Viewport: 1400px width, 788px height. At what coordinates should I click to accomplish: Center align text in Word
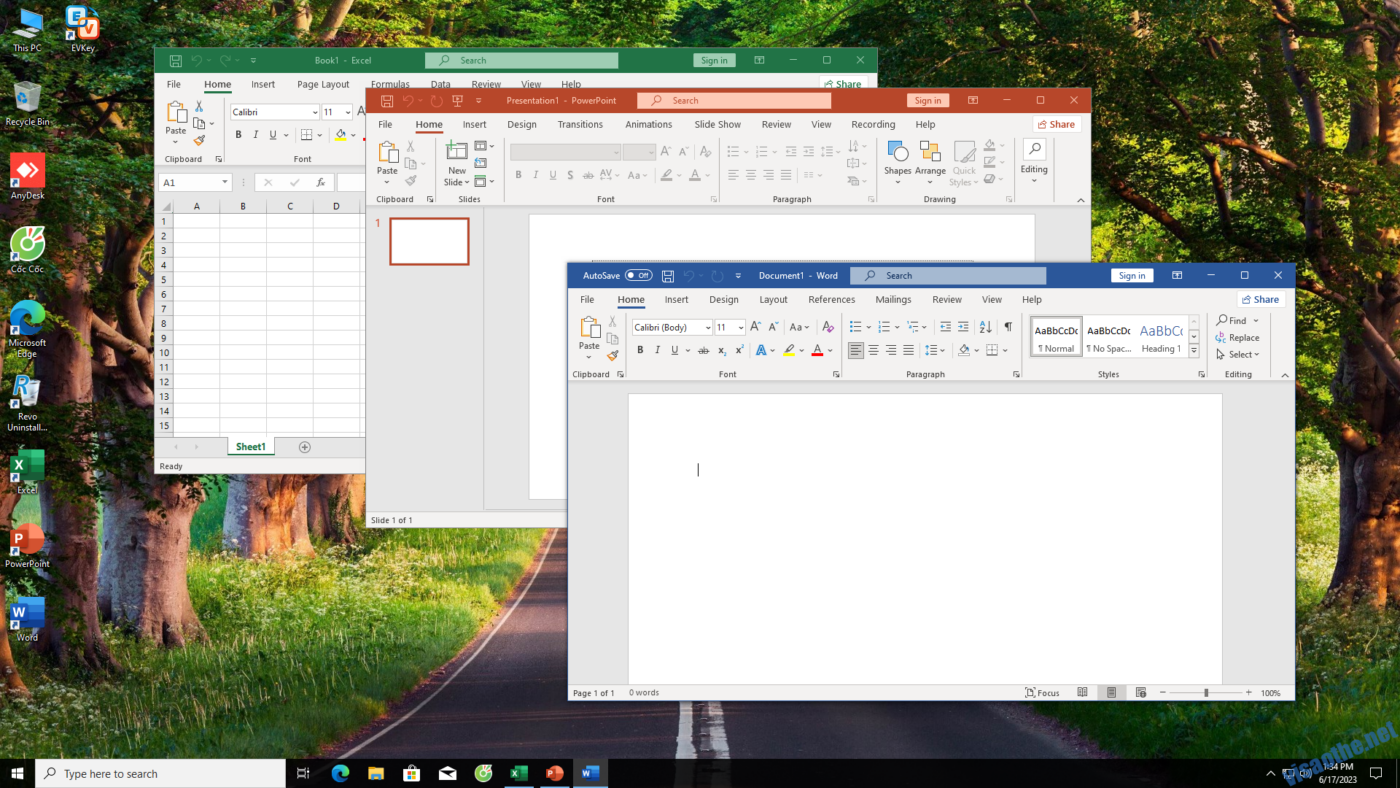(873, 350)
